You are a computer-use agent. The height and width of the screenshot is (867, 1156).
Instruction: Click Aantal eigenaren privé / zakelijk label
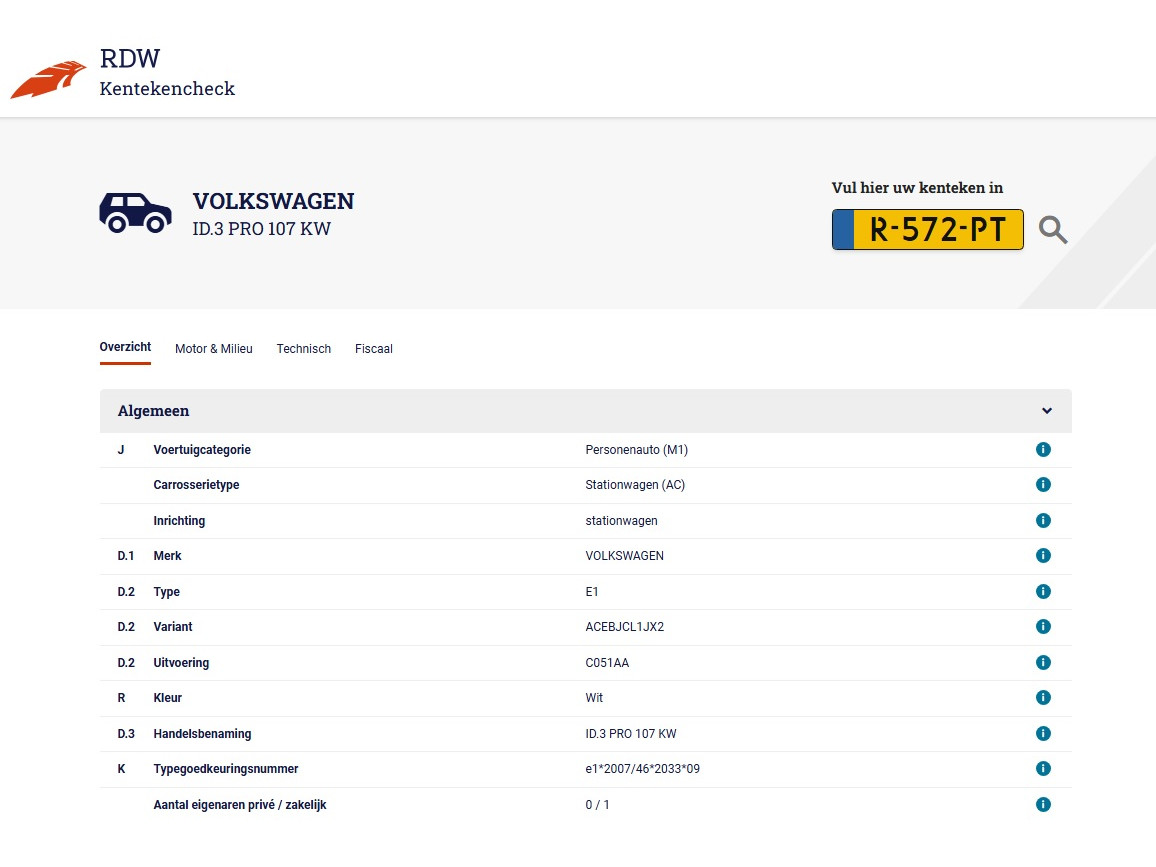[240, 805]
